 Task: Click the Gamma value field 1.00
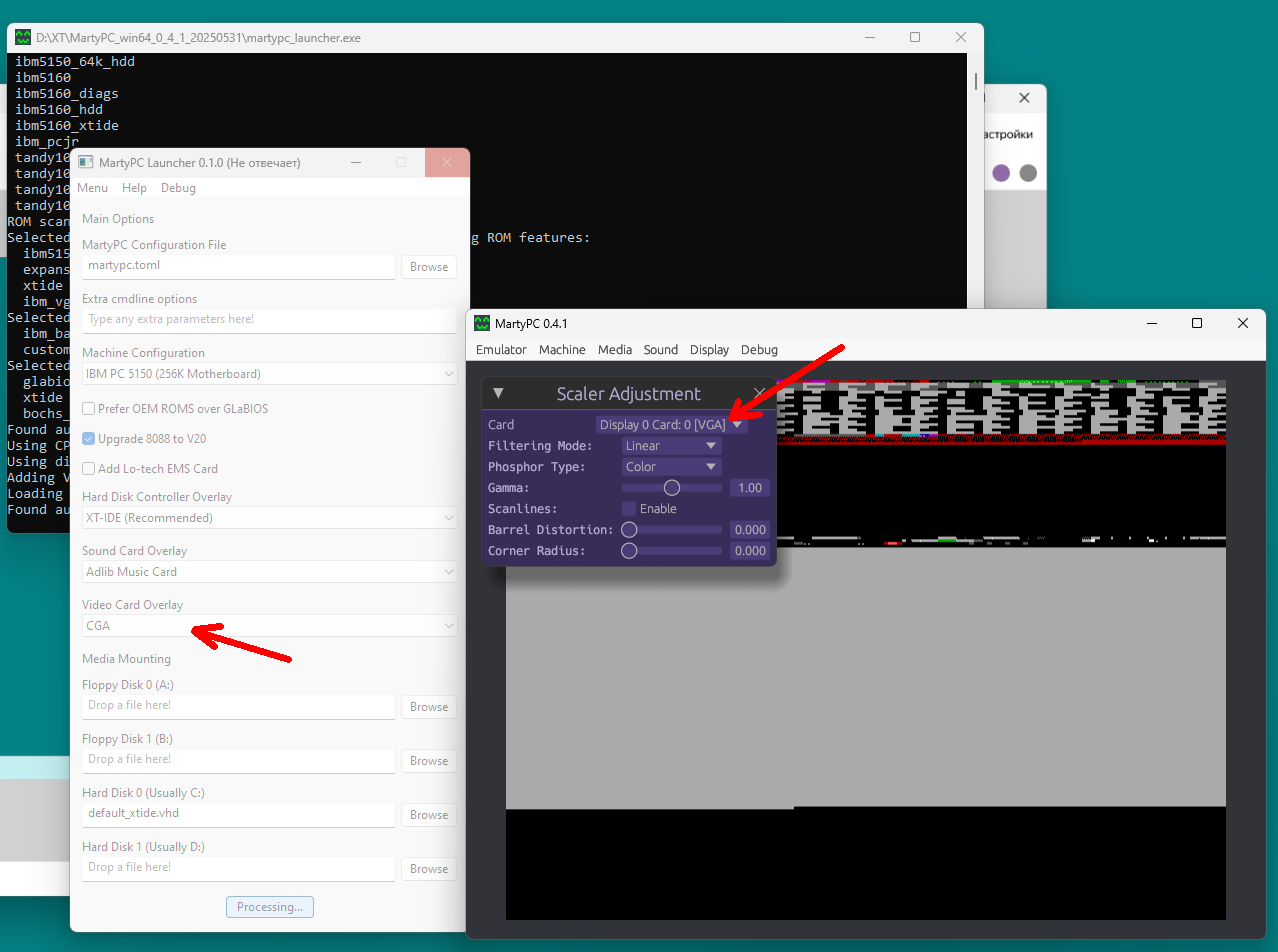coord(750,488)
